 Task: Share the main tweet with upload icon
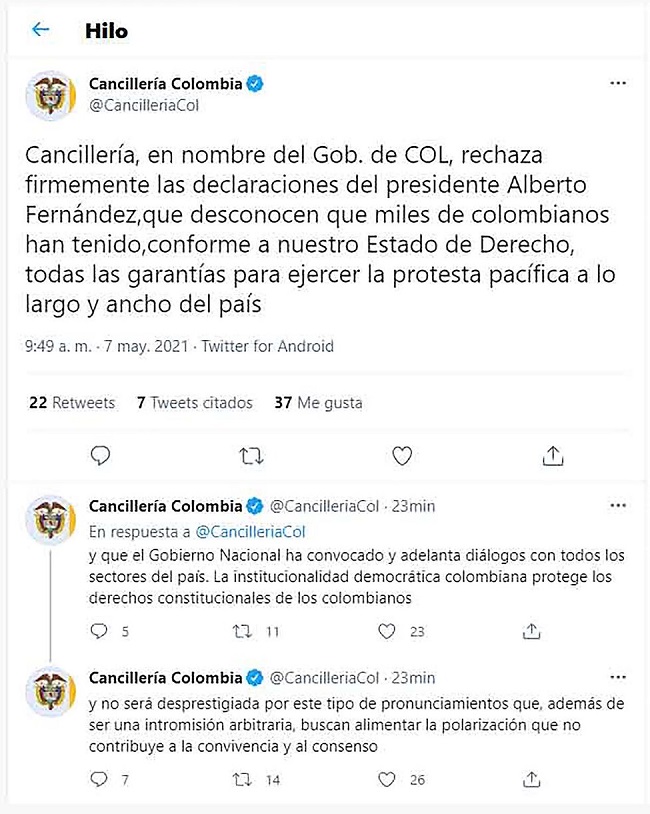click(x=553, y=455)
